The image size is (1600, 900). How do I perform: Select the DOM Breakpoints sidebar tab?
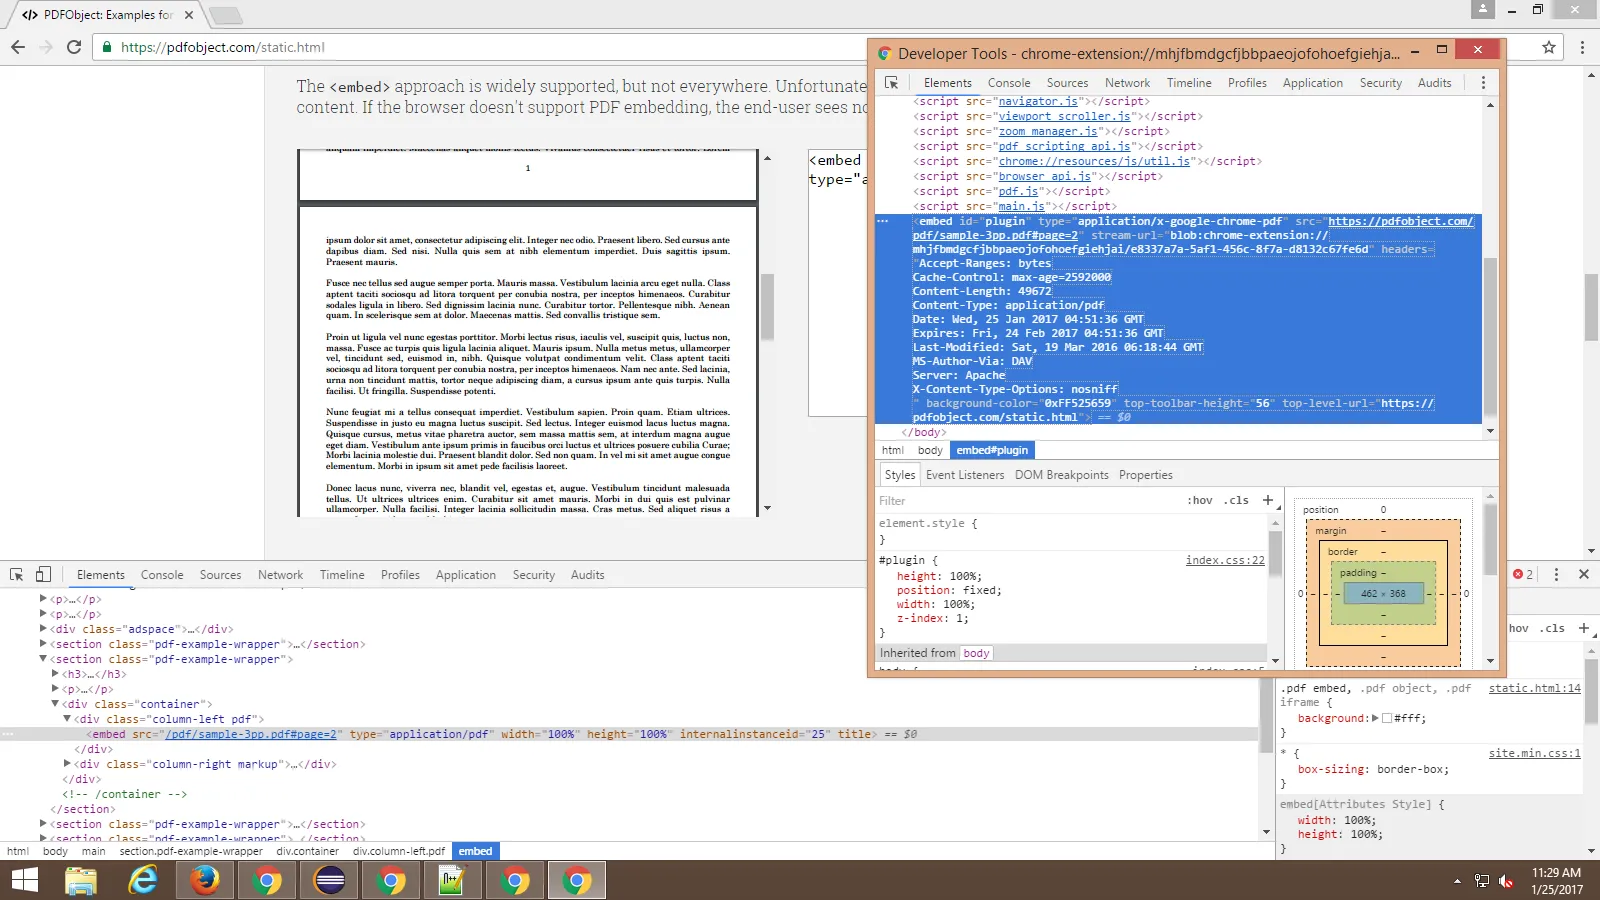1062,475
